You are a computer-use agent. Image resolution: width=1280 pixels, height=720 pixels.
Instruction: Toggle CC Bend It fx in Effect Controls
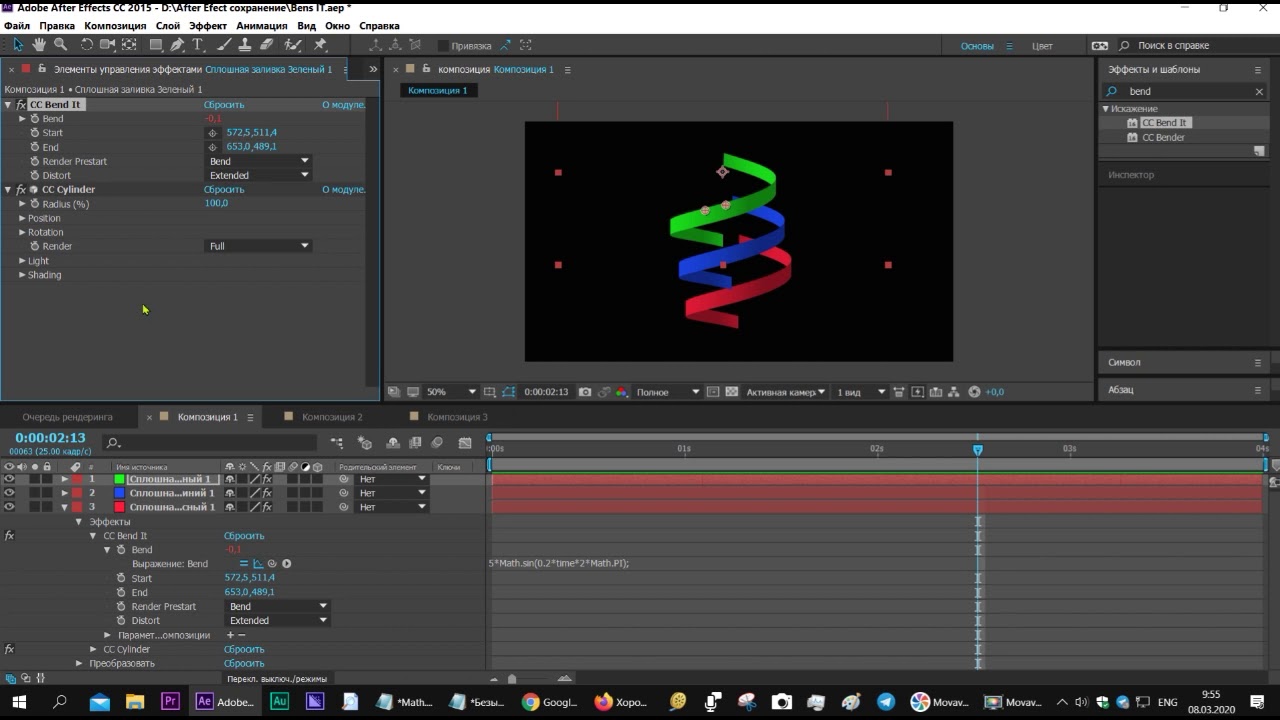(21, 105)
